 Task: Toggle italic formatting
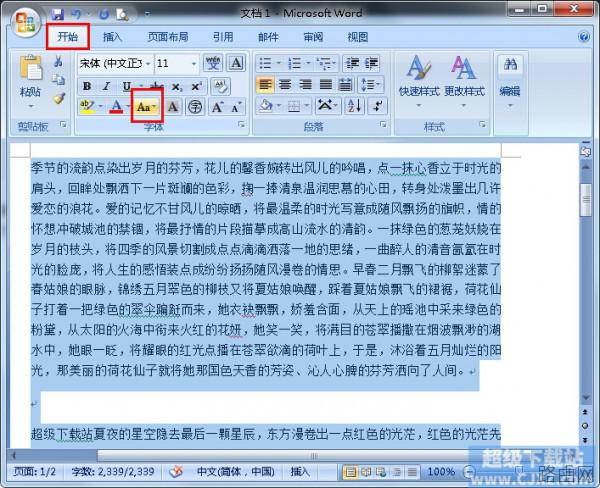tap(106, 86)
